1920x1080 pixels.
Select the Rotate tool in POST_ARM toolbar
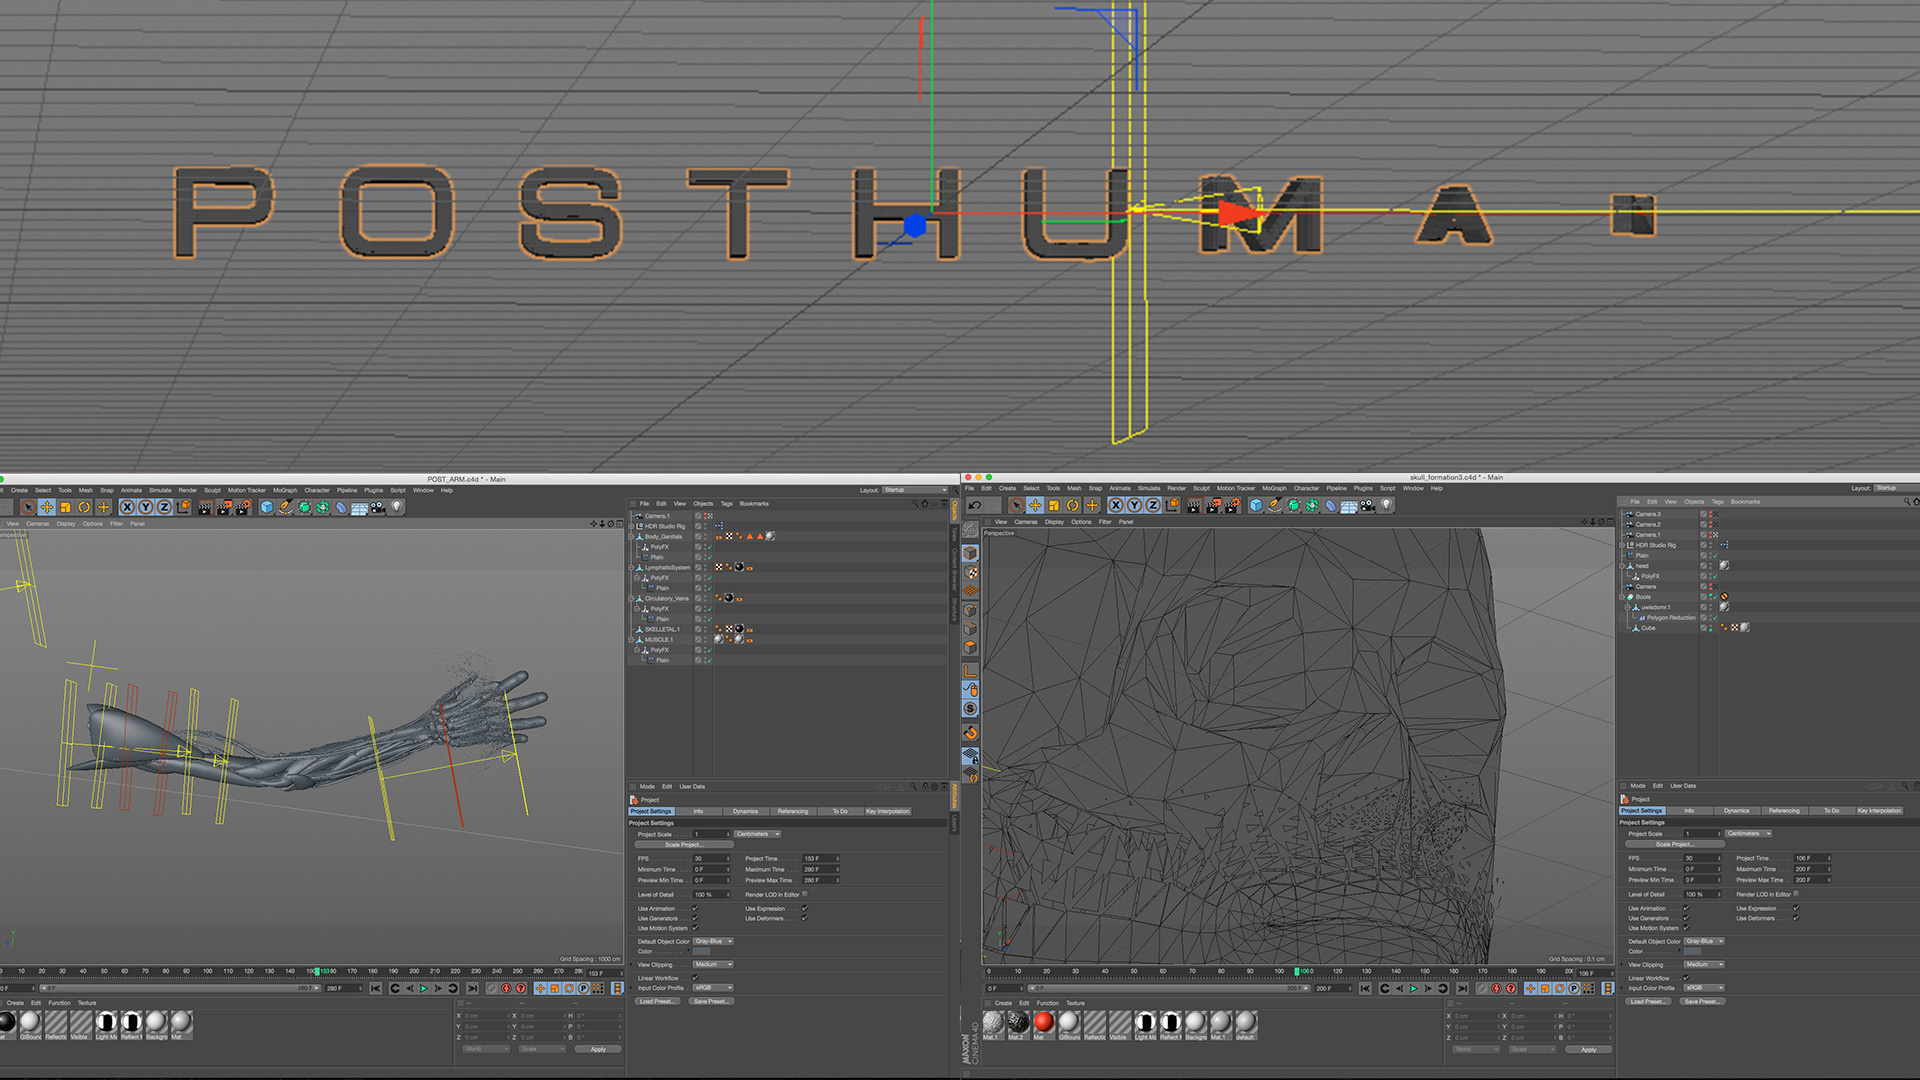pyautogui.click(x=84, y=508)
